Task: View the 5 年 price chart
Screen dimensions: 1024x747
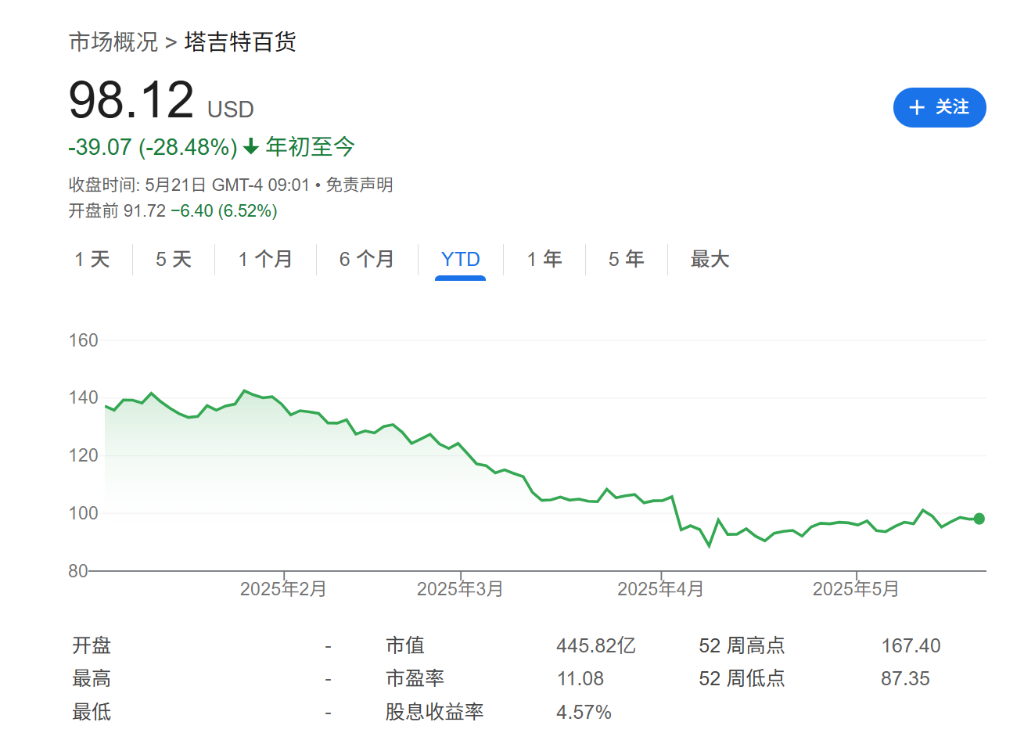Action: point(625,259)
